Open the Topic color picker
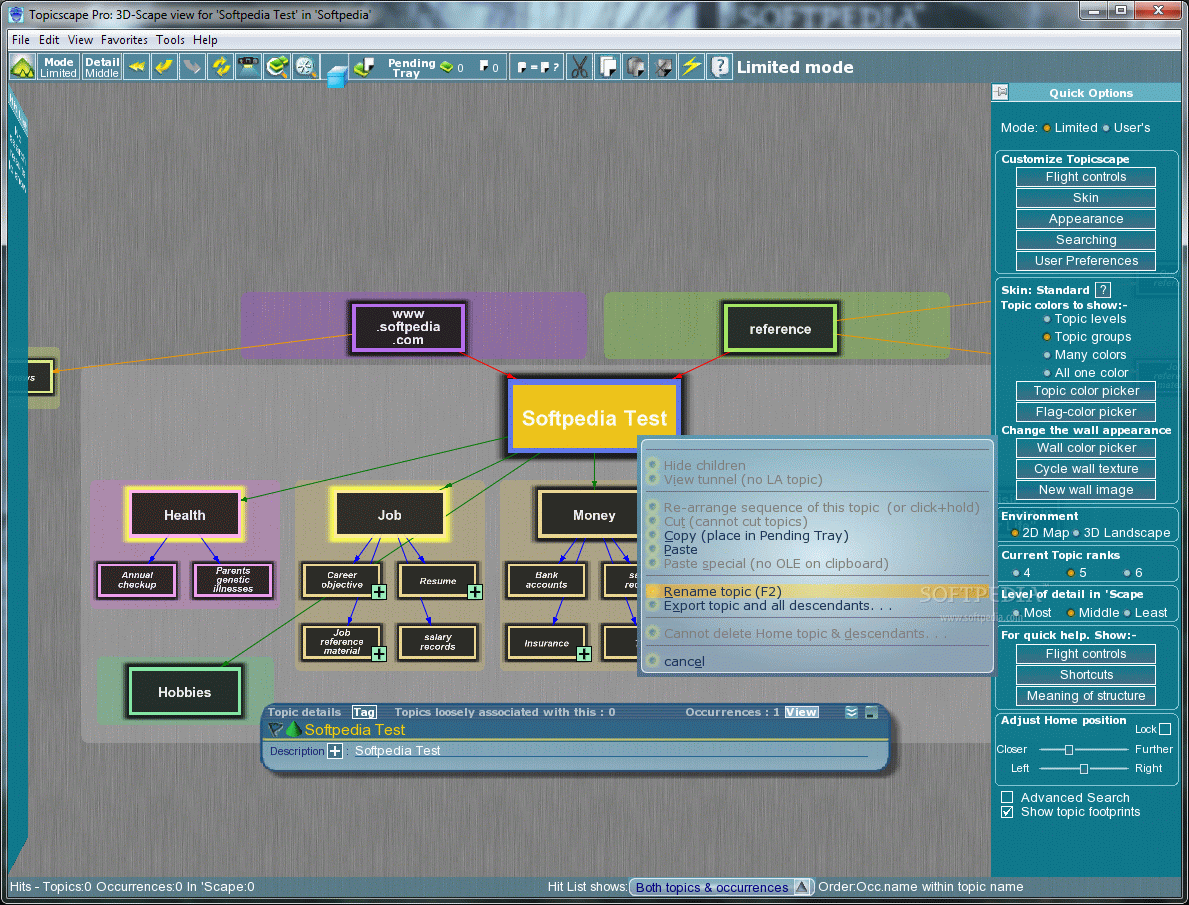 1085,391
